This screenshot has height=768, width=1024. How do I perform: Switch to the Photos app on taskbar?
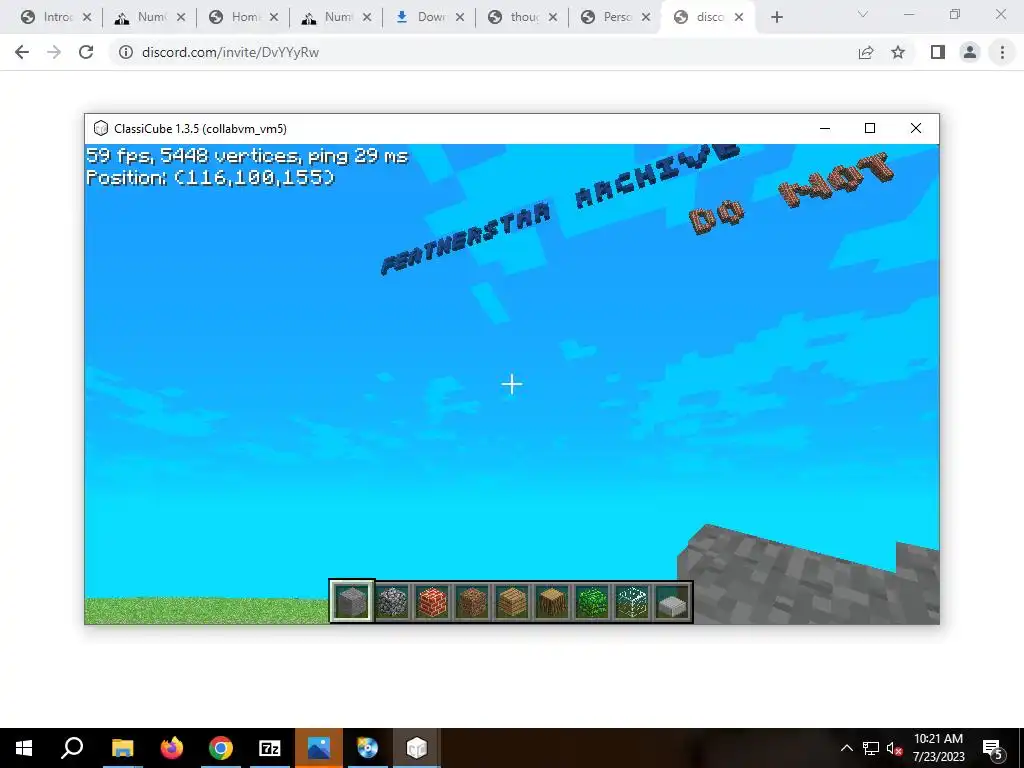(319, 748)
